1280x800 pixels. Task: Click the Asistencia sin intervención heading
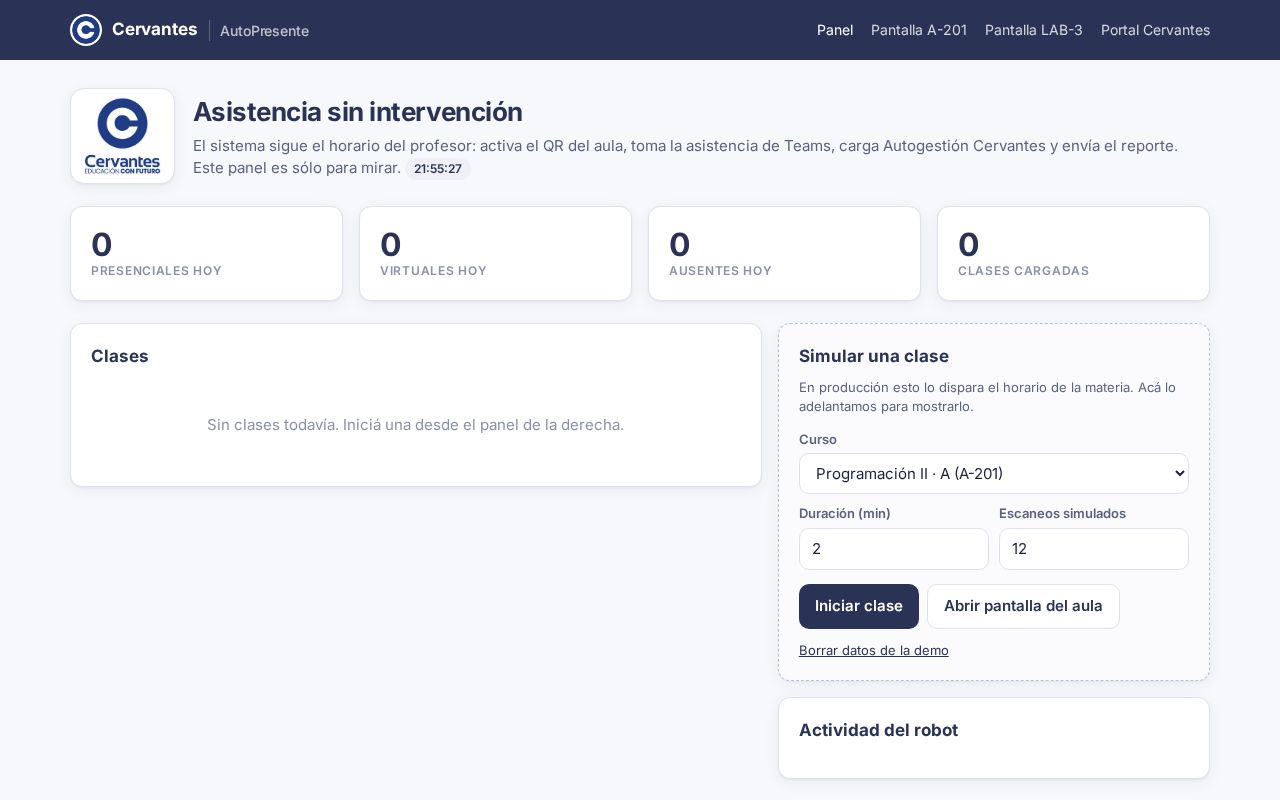358,112
